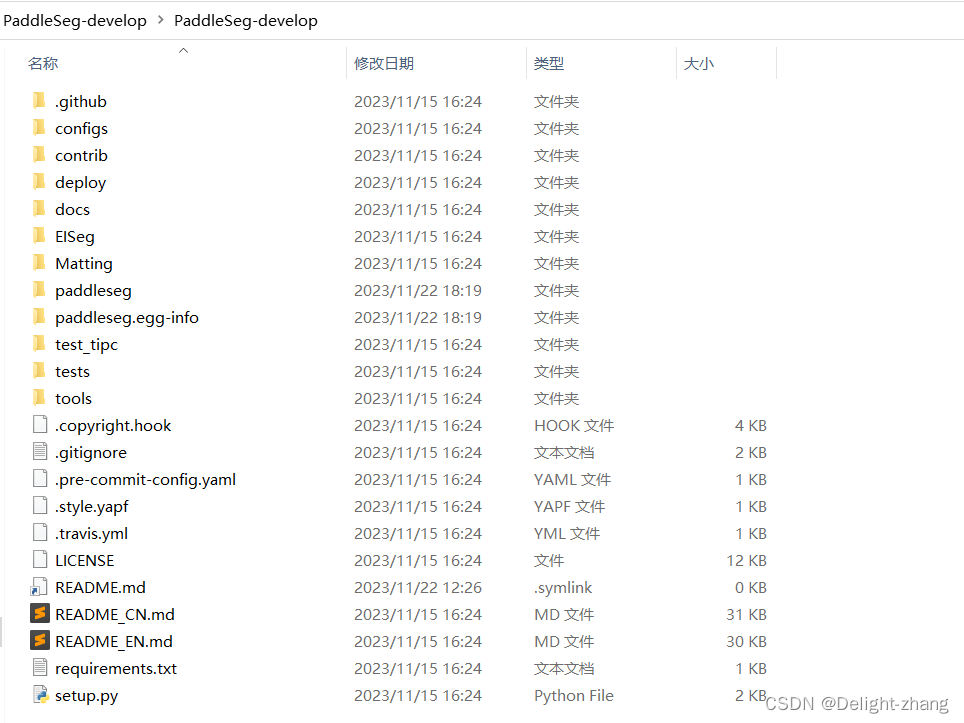Select the setup.py file name

coord(87,696)
